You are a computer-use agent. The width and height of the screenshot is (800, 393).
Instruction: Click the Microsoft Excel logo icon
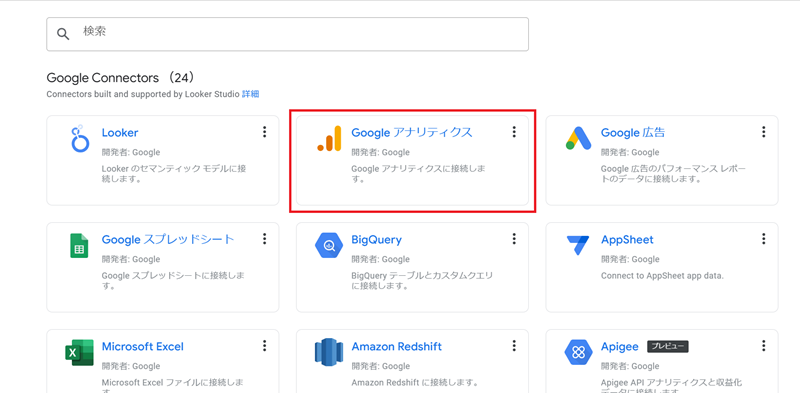[x=79, y=352]
